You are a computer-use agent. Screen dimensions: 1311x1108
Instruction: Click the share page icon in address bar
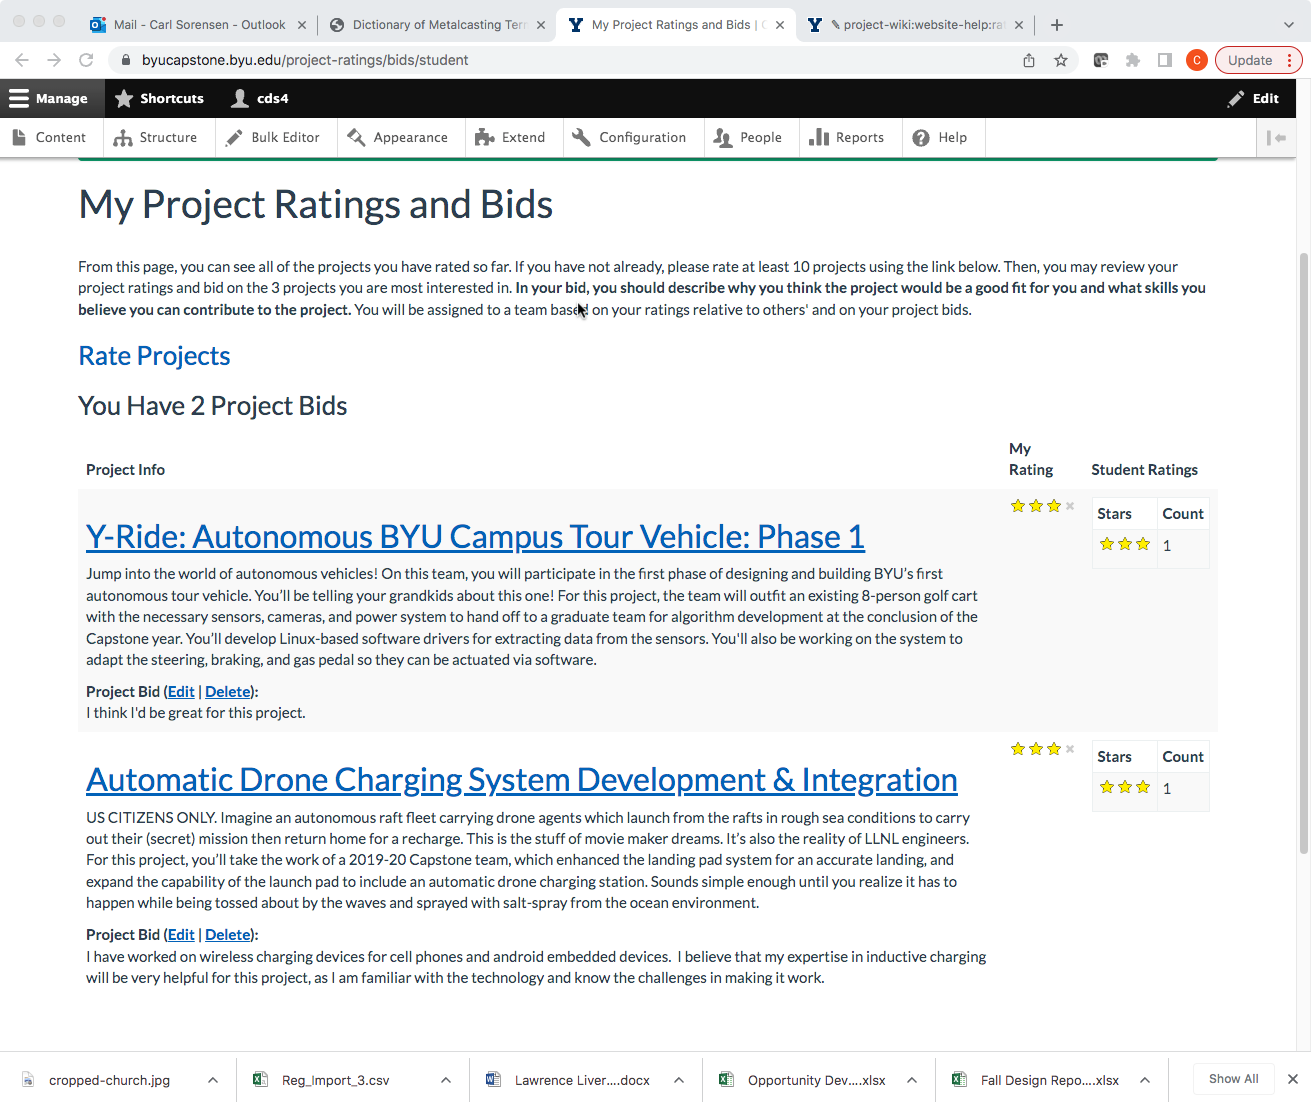coord(1029,60)
